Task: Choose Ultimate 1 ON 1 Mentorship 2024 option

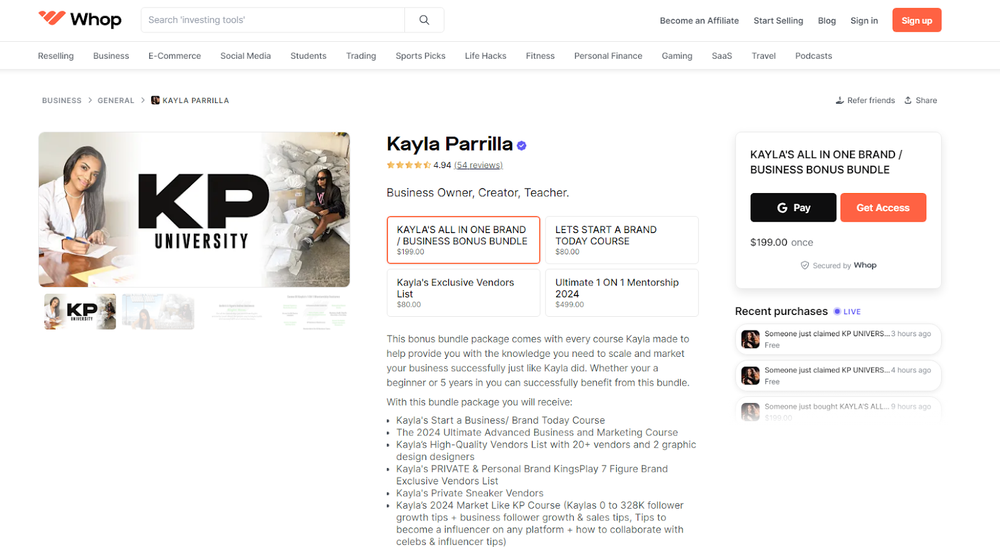Action: 621,293
